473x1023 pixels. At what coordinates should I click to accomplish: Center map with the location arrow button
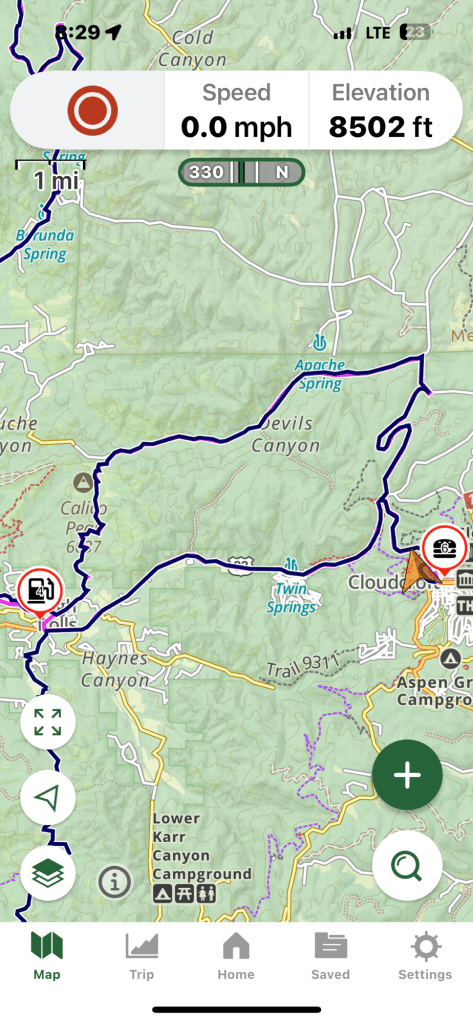coord(48,797)
